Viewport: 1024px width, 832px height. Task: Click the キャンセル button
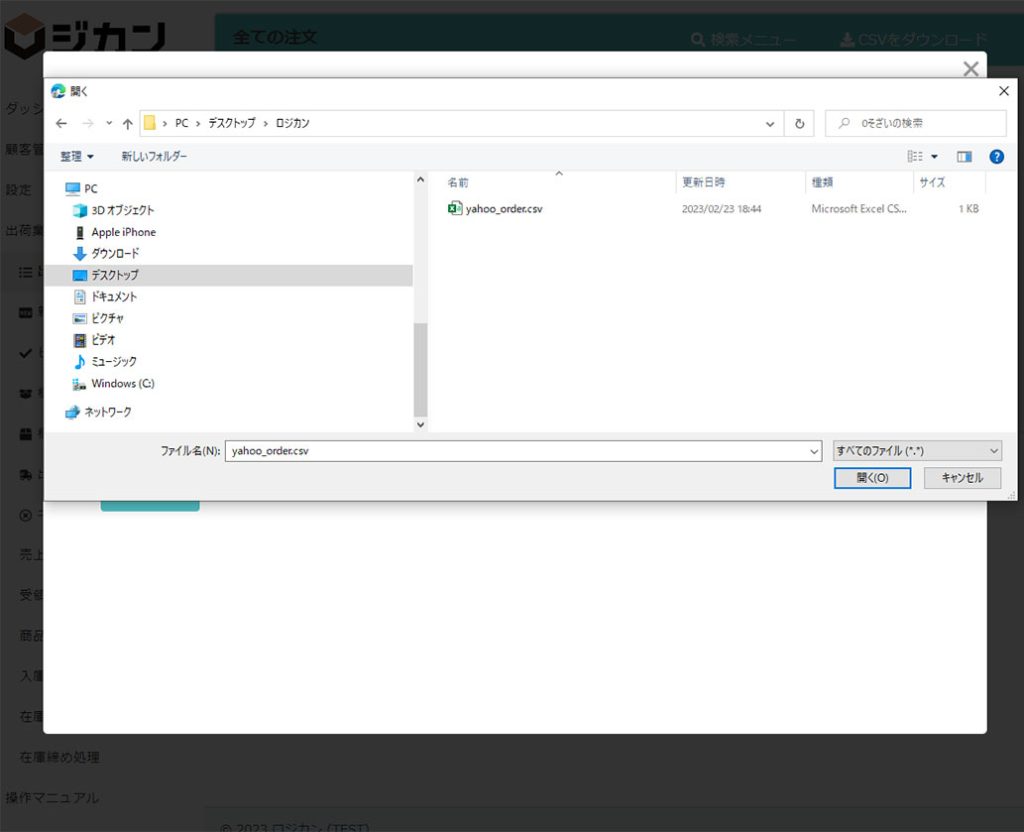(961, 478)
